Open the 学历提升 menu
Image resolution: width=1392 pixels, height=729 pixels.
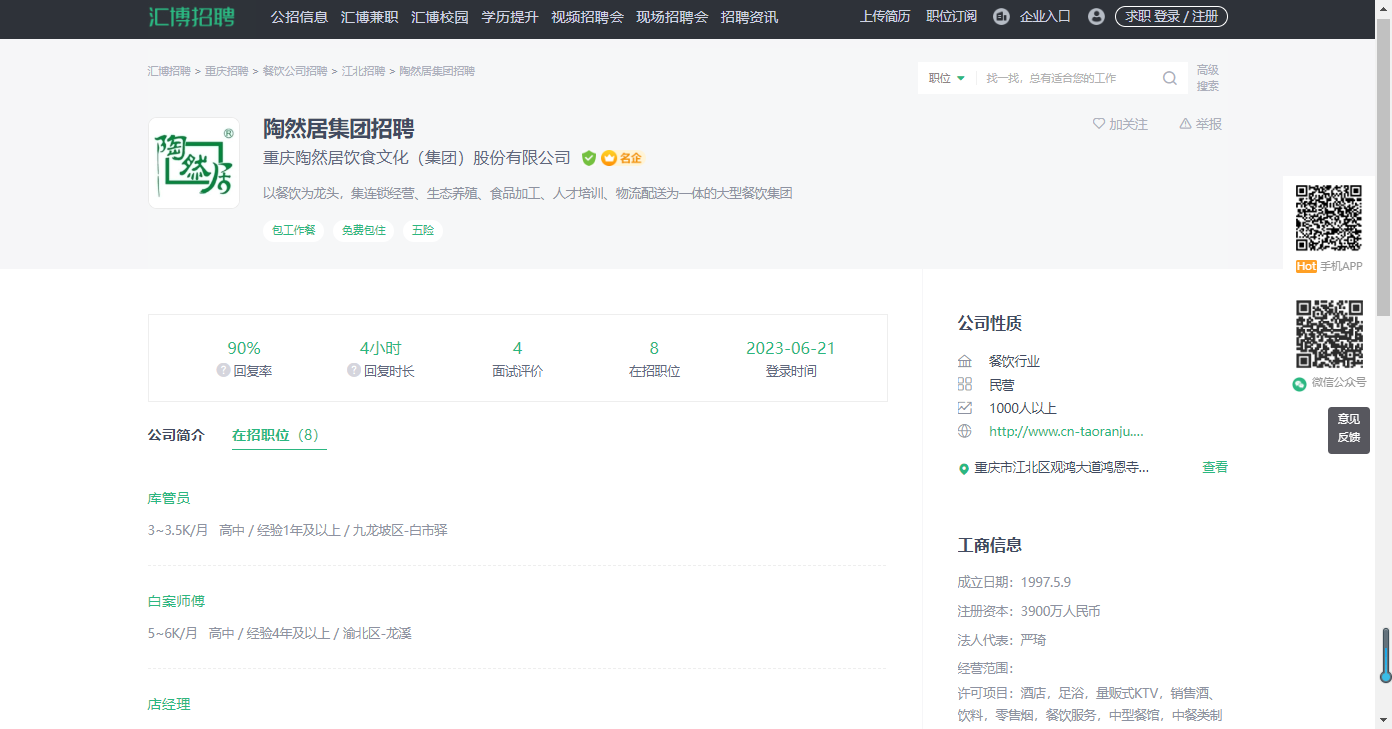point(509,17)
